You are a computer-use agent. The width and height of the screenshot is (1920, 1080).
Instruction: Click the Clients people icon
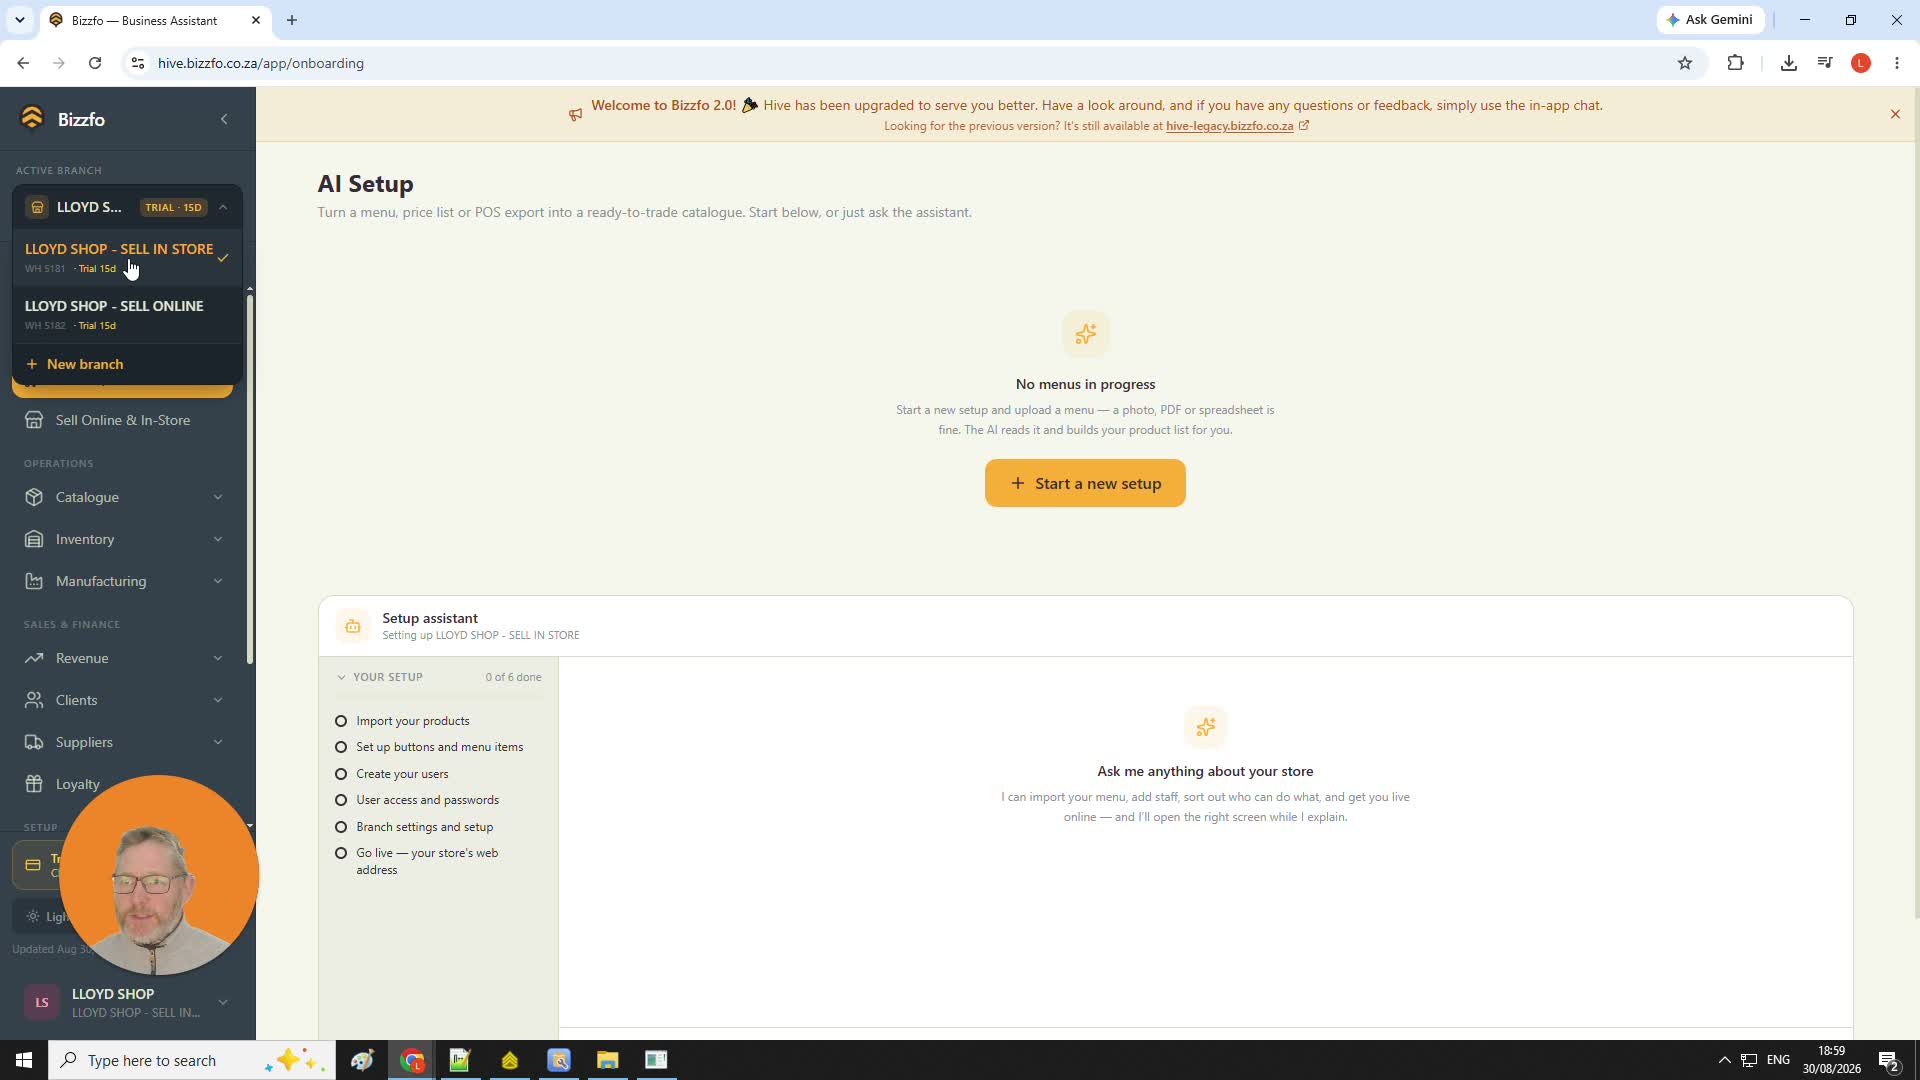(x=34, y=700)
